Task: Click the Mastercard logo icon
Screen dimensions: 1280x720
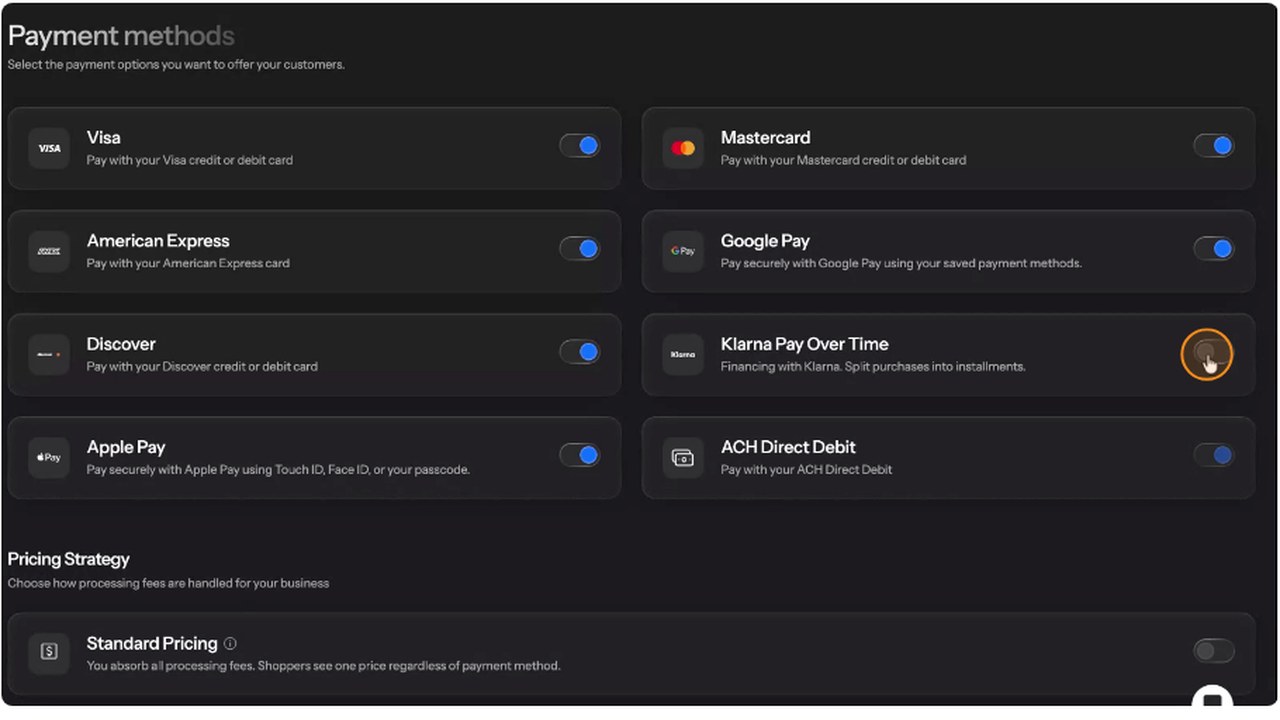Action: [x=683, y=148]
